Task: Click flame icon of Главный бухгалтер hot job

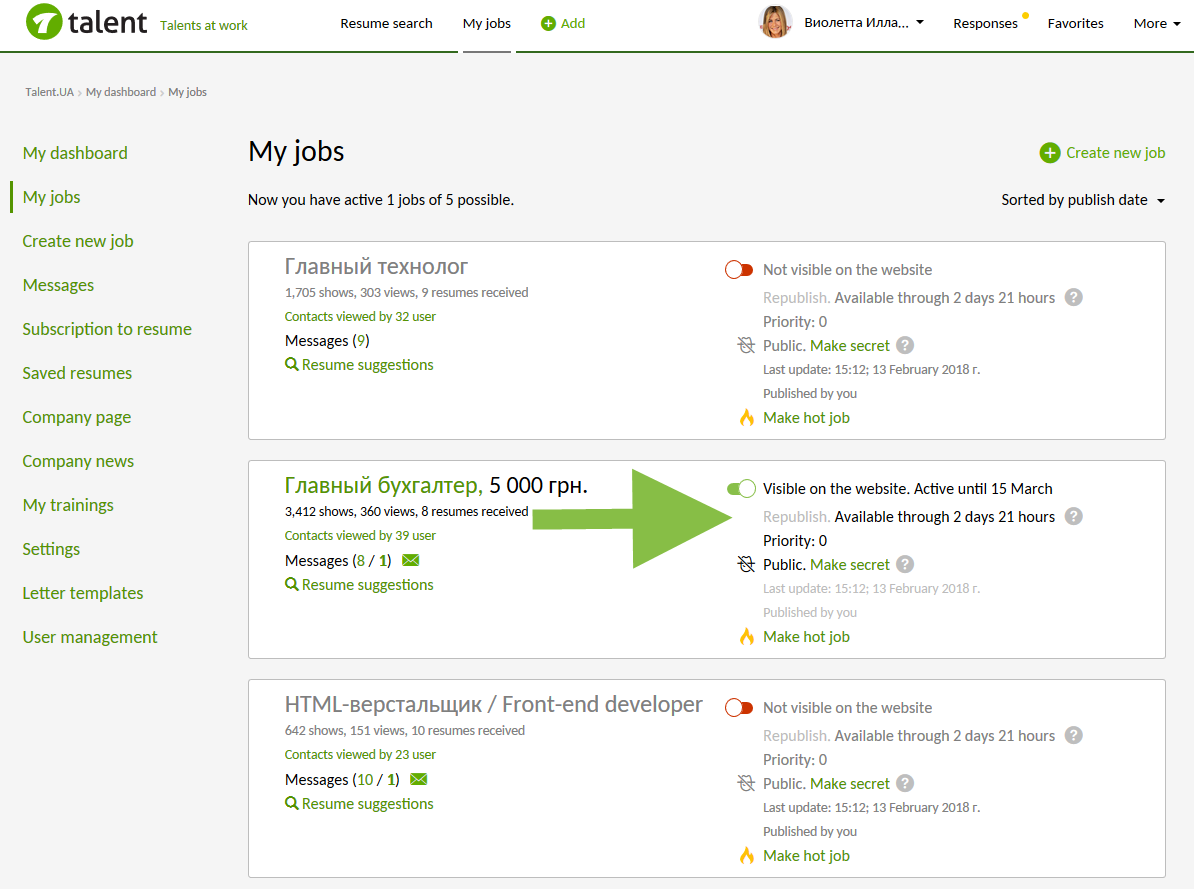Action: [747, 636]
